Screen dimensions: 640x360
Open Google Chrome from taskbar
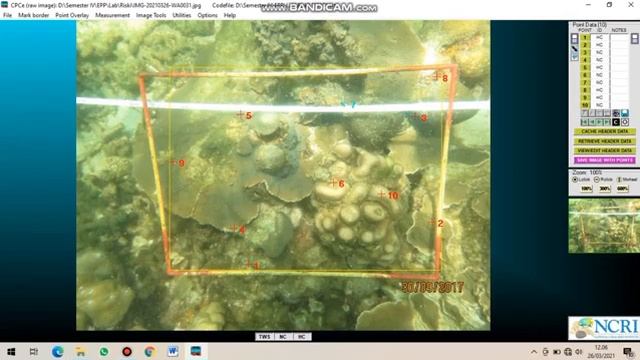tap(150, 351)
